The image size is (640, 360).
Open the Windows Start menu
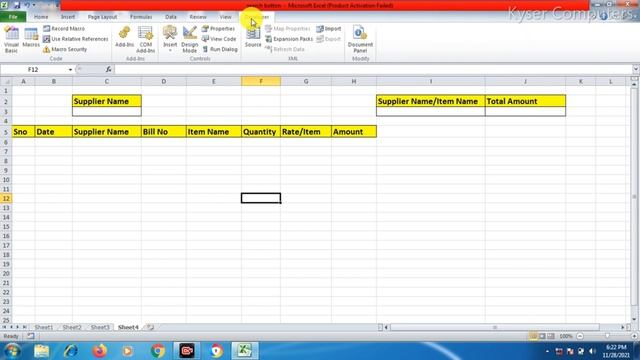(x=12, y=351)
